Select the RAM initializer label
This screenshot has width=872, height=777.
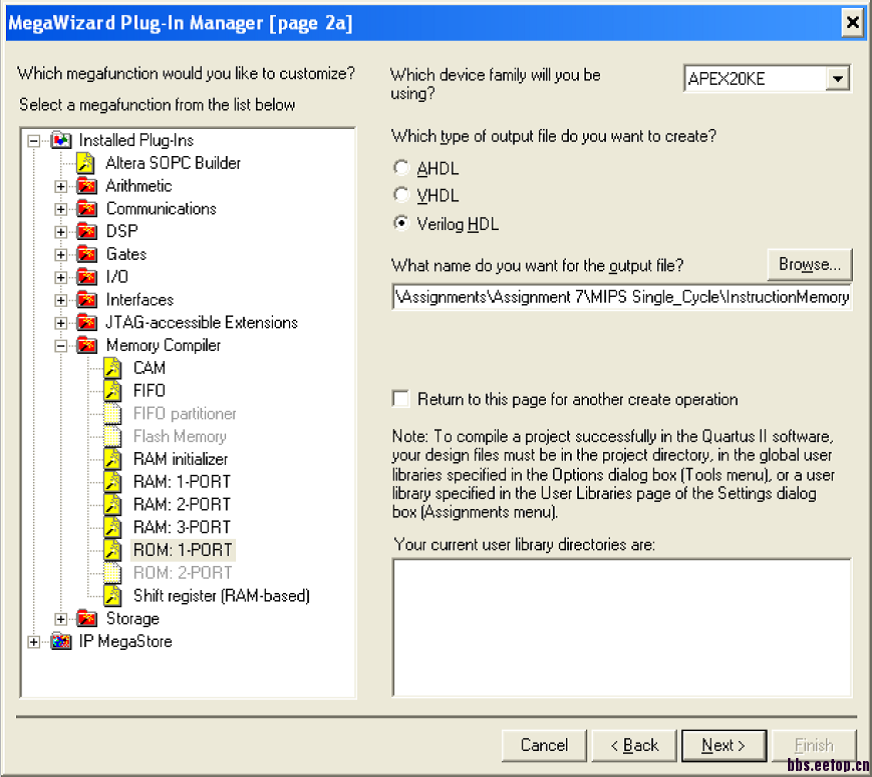180,459
